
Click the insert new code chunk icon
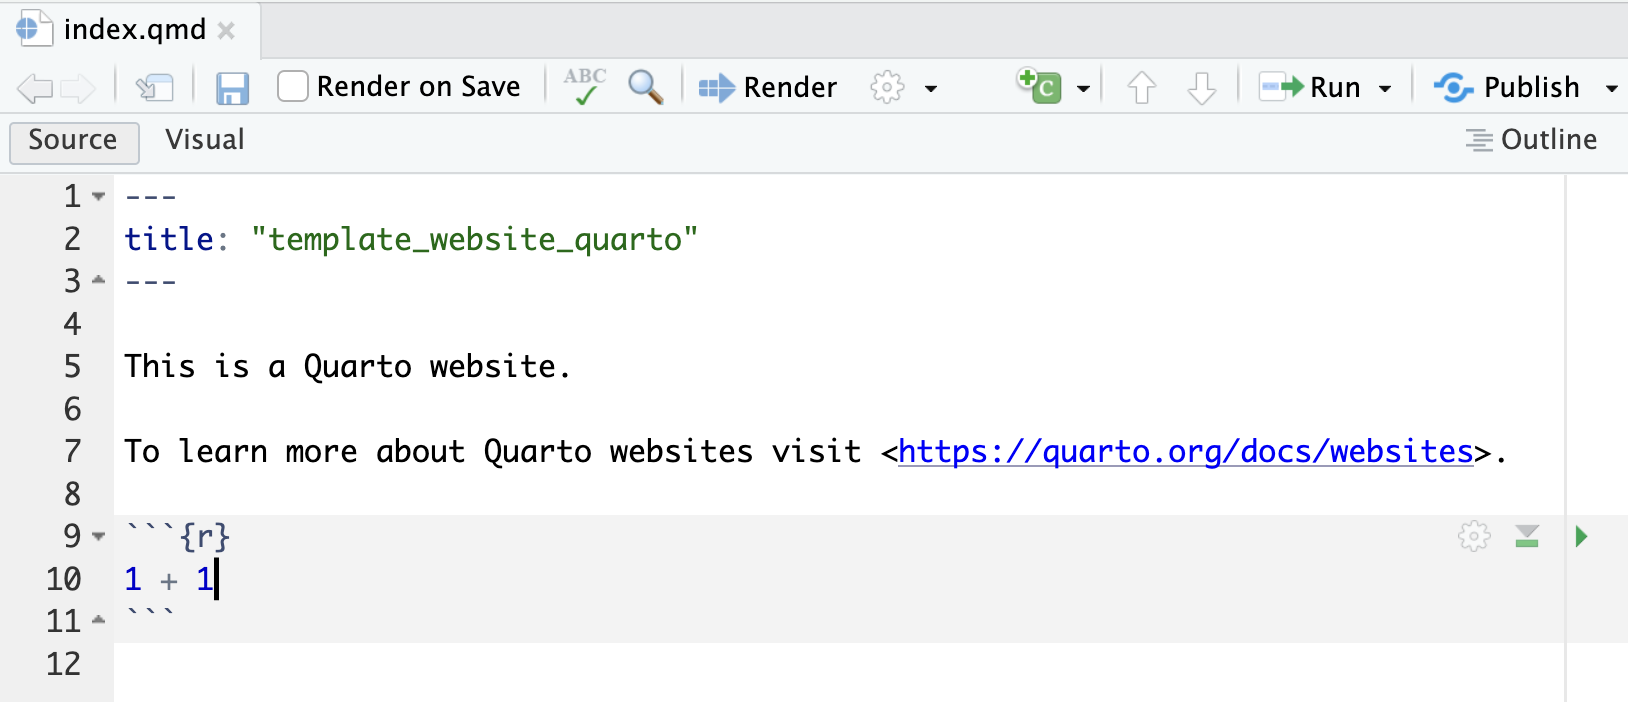coord(1040,86)
